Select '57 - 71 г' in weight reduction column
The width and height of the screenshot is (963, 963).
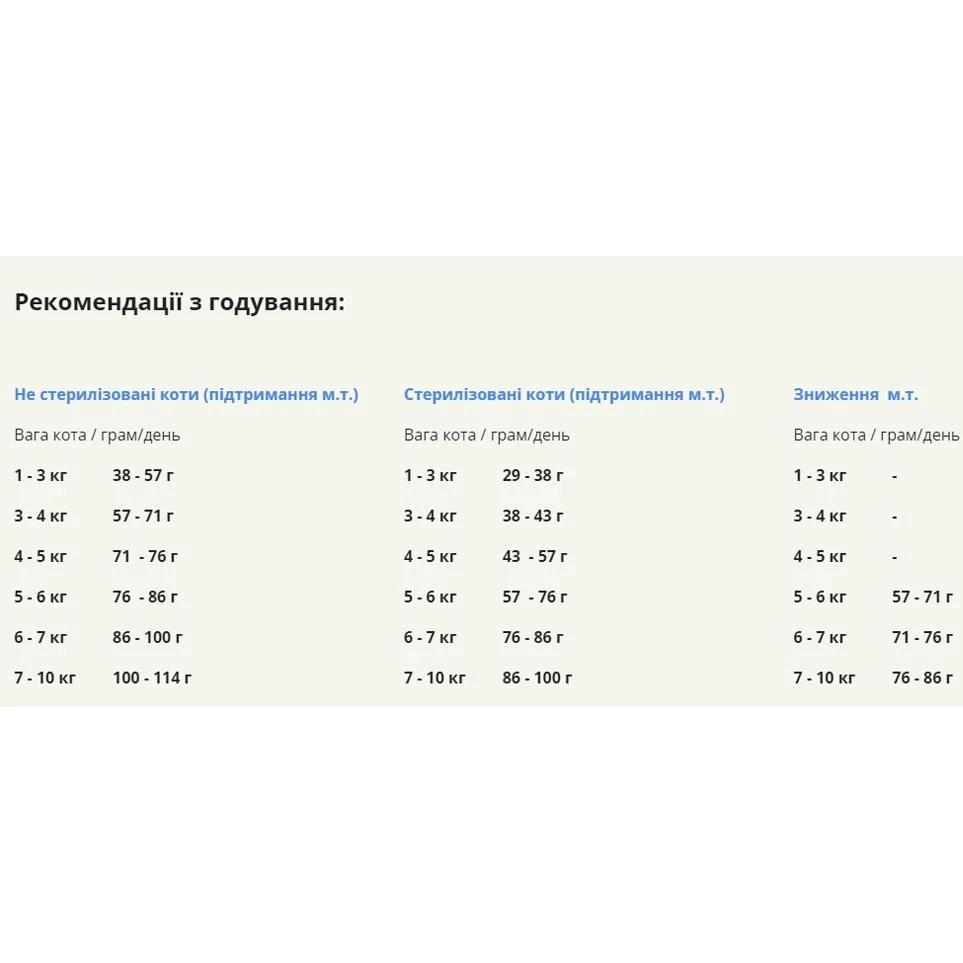[x=922, y=597]
